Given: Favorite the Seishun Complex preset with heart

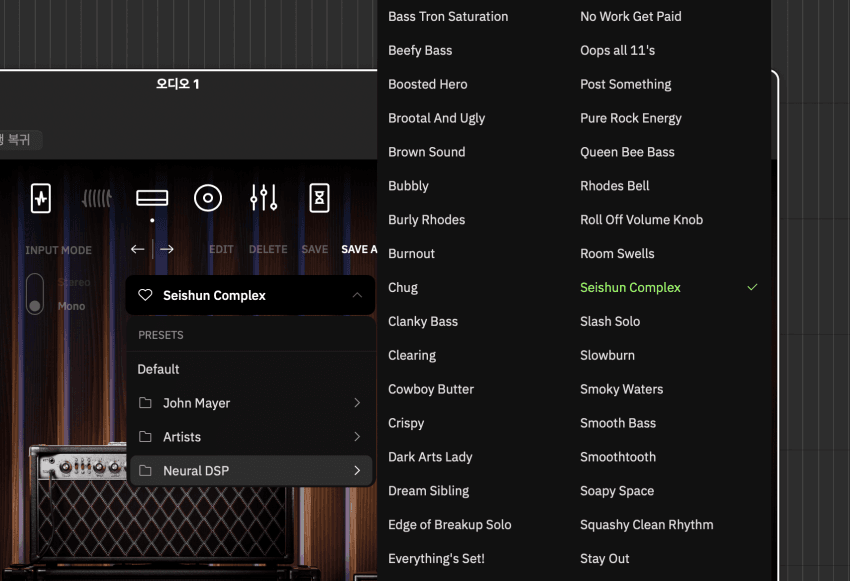Looking at the screenshot, I should (x=145, y=295).
